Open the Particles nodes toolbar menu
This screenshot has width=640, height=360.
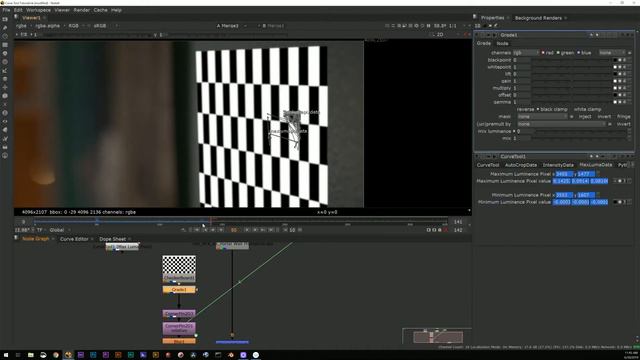tap(5, 104)
